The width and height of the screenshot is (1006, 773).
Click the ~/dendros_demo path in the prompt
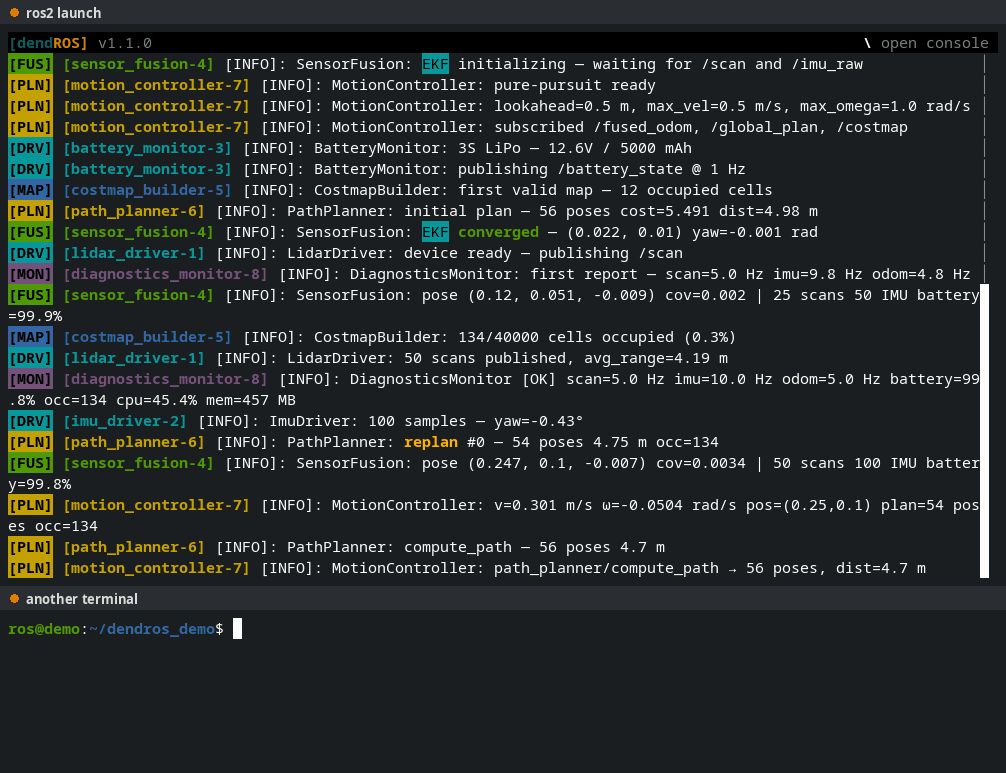click(152, 629)
